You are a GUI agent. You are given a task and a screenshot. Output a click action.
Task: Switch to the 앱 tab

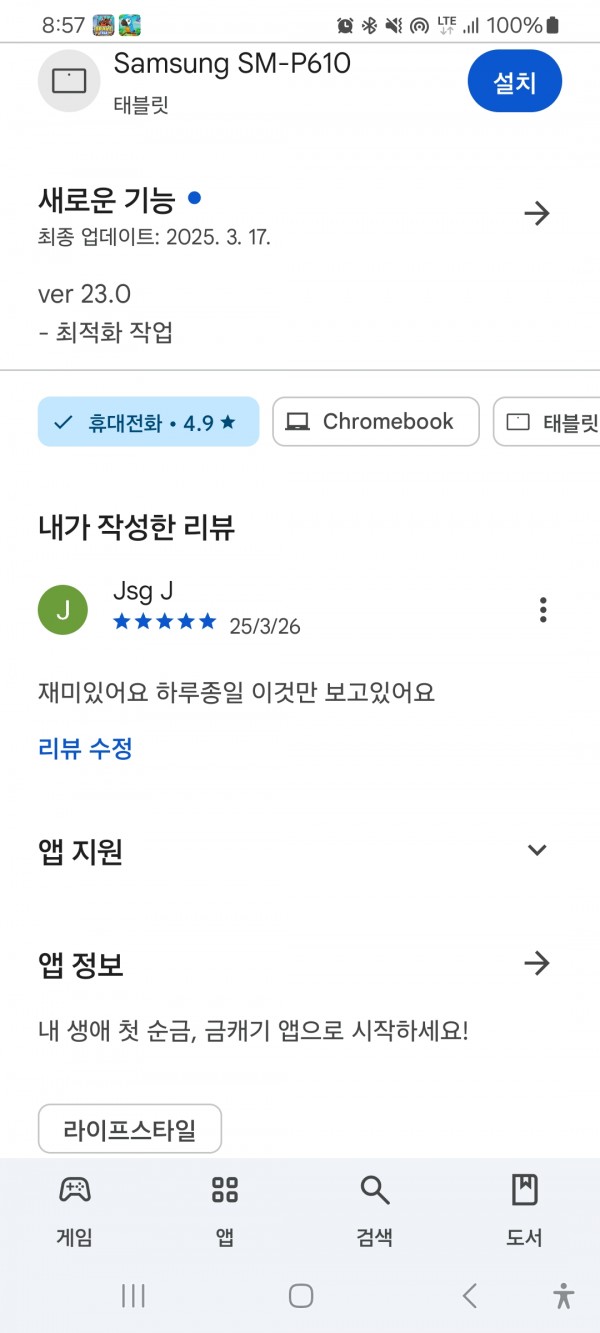click(225, 1210)
